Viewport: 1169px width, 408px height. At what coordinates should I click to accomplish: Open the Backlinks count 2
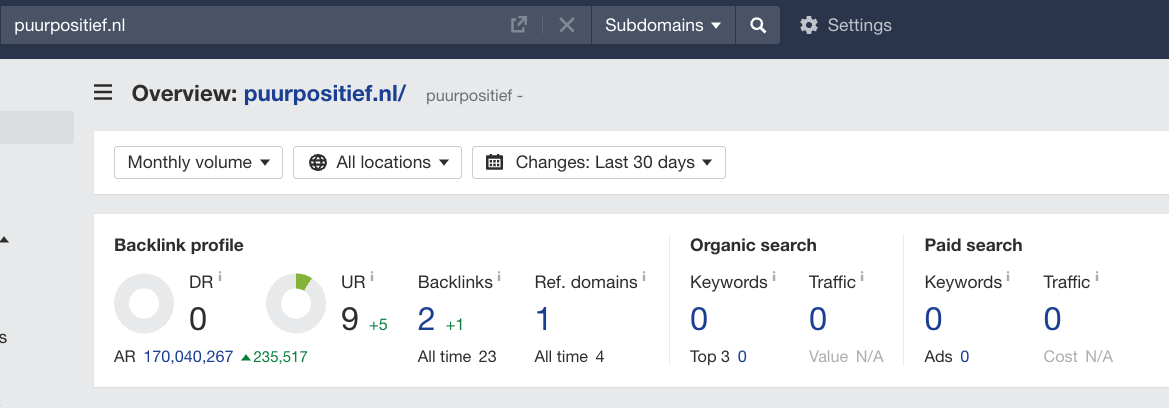tap(426, 319)
